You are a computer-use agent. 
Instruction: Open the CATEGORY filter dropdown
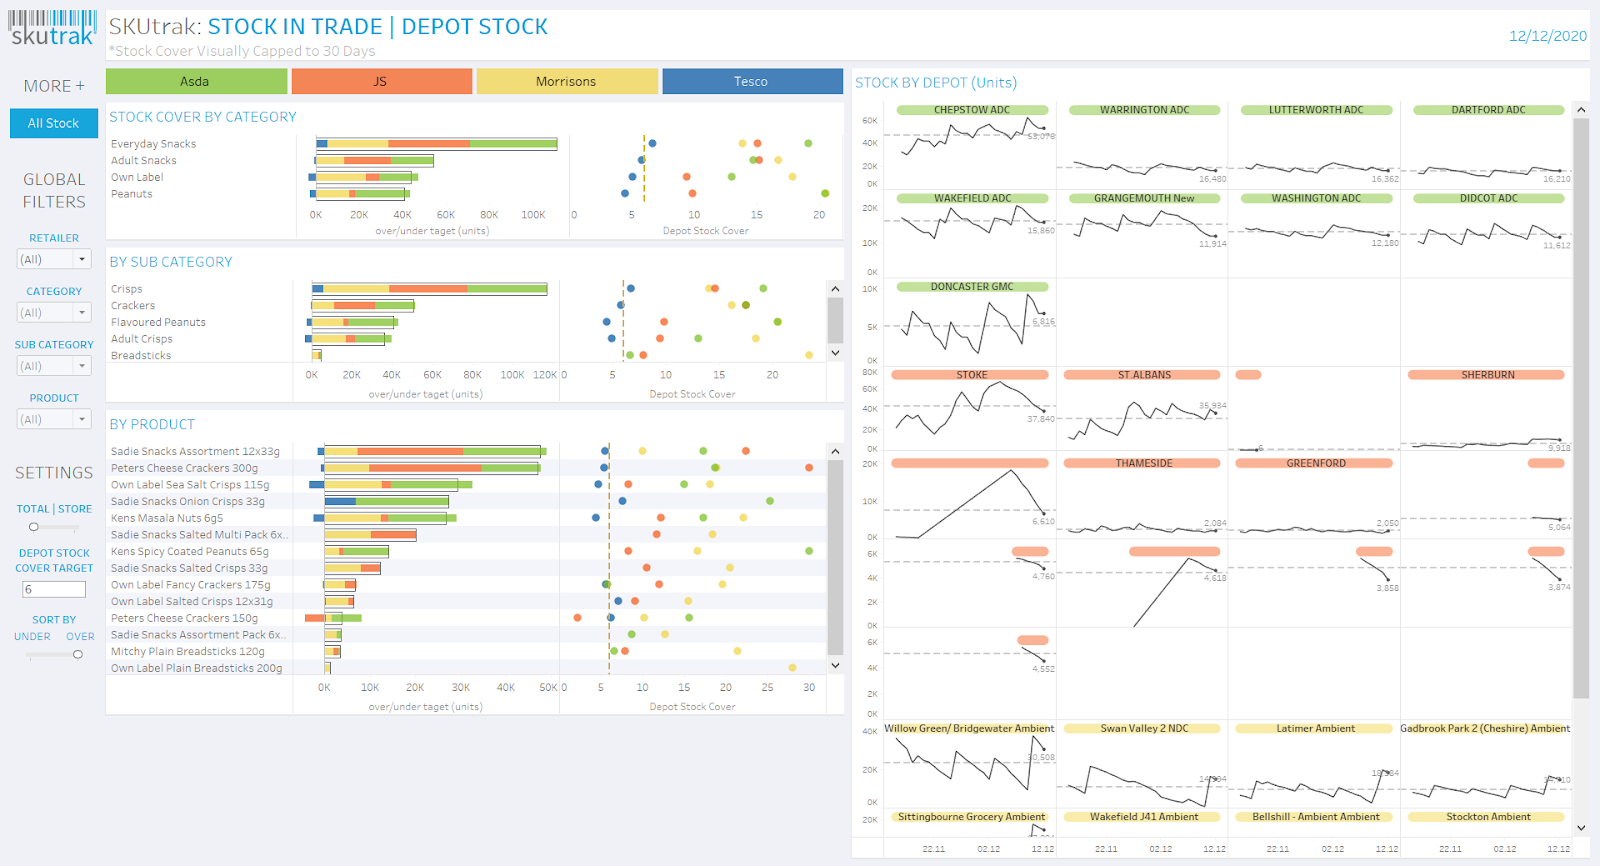54,312
